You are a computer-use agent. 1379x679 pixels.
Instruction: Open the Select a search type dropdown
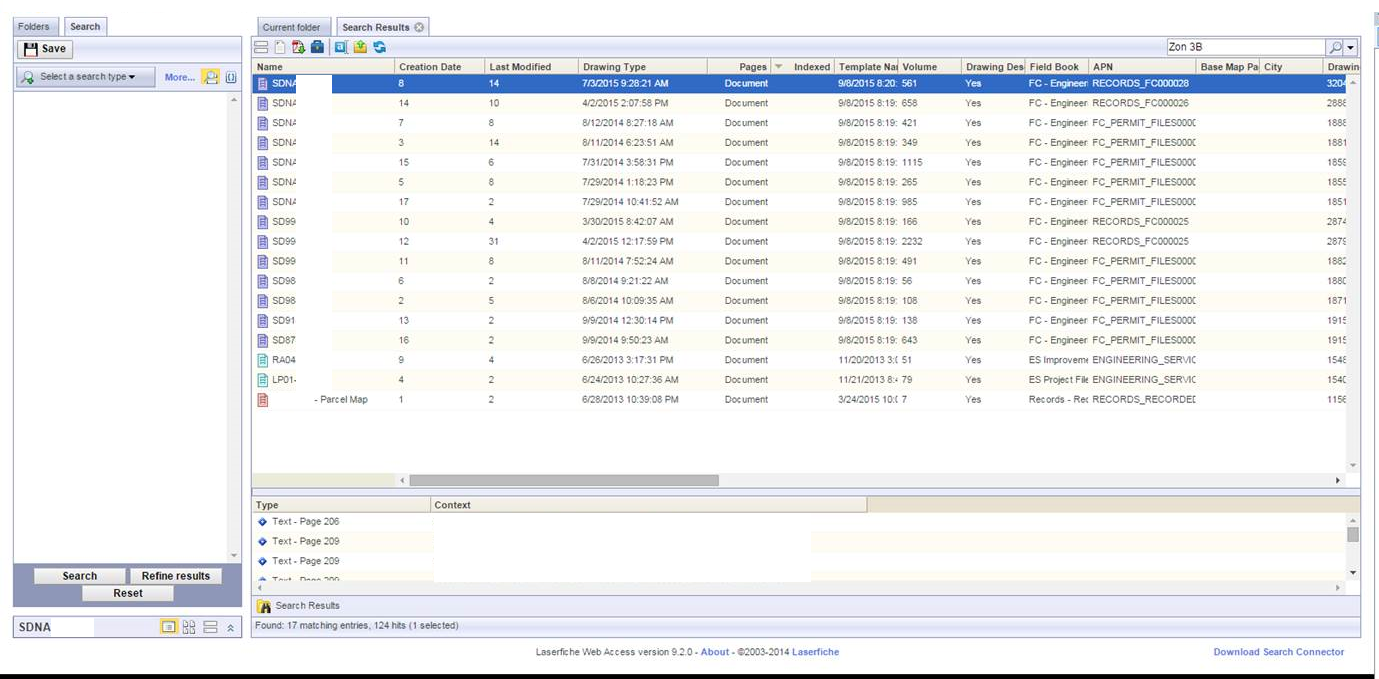tap(85, 77)
